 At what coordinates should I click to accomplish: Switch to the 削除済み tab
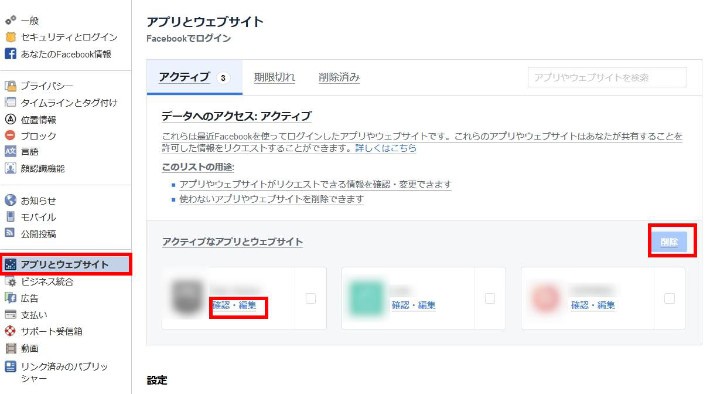(x=339, y=77)
